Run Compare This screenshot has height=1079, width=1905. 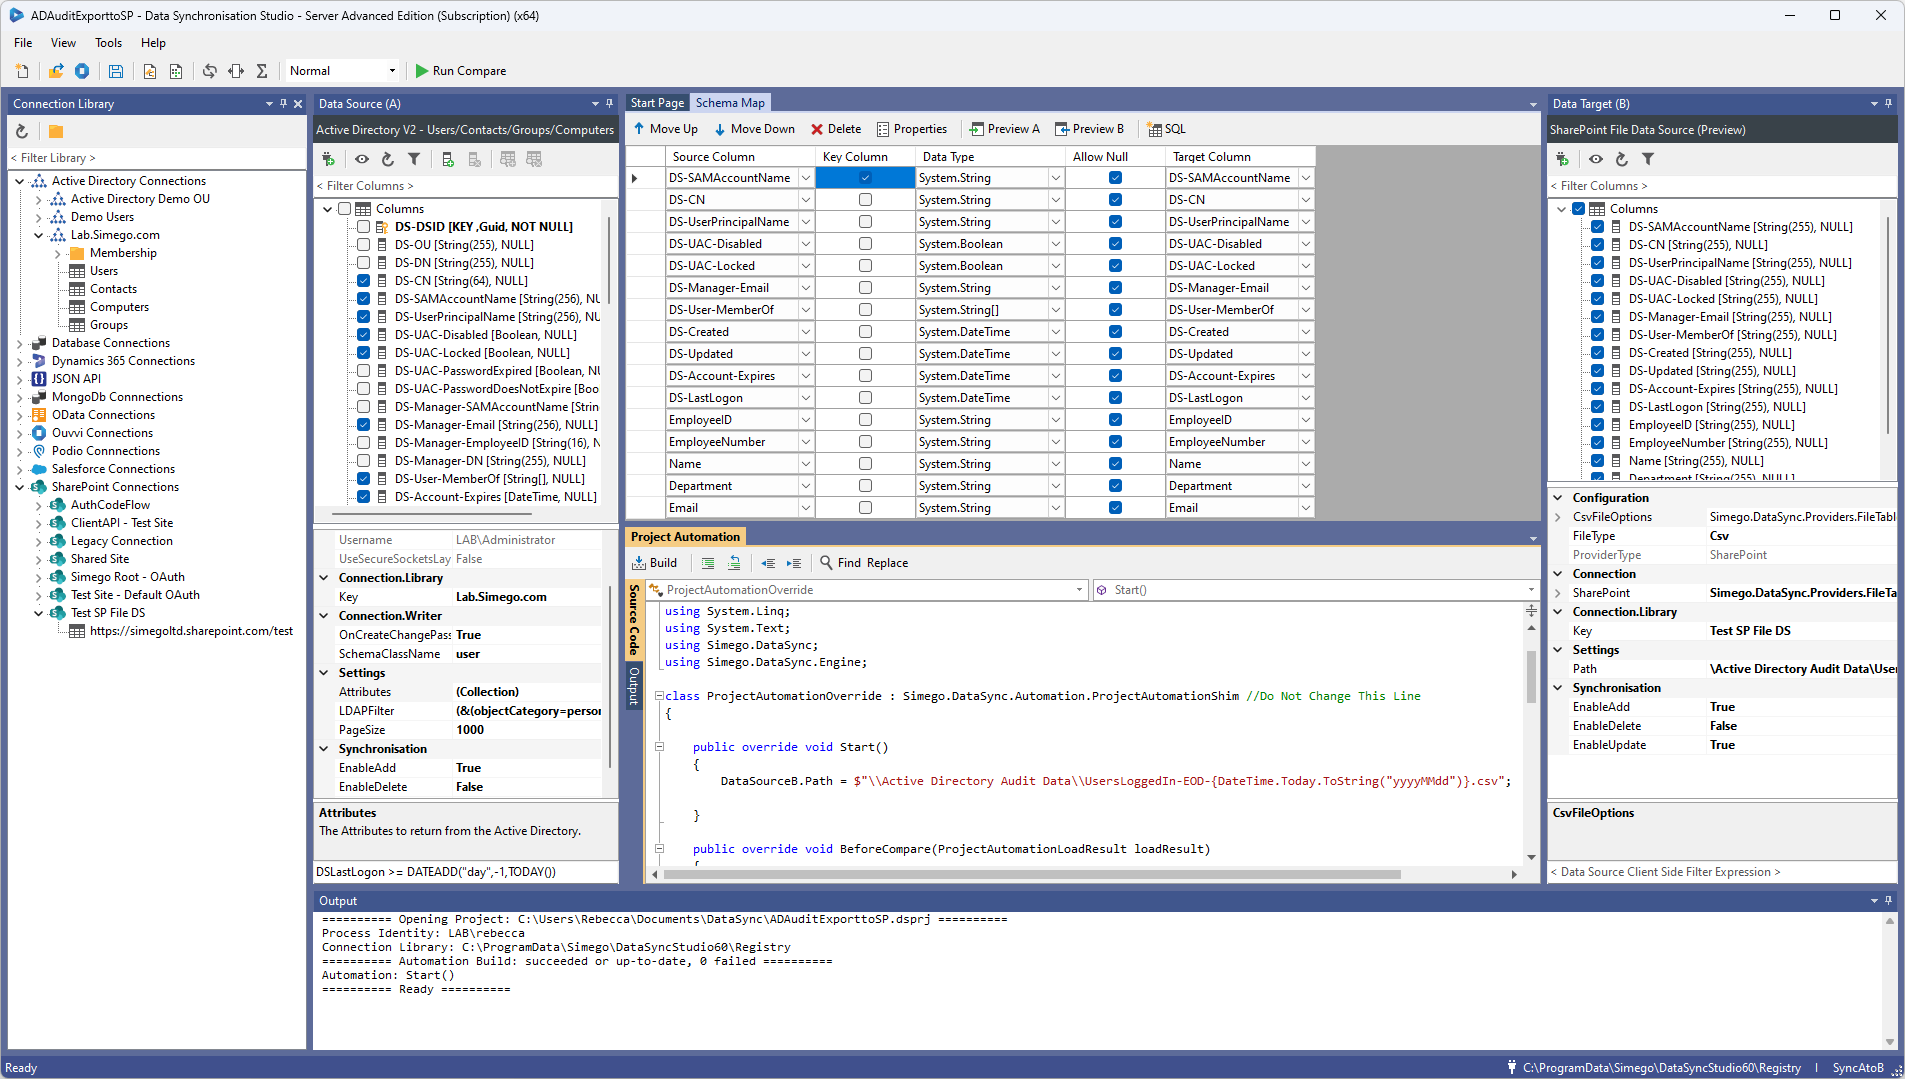(461, 71)
